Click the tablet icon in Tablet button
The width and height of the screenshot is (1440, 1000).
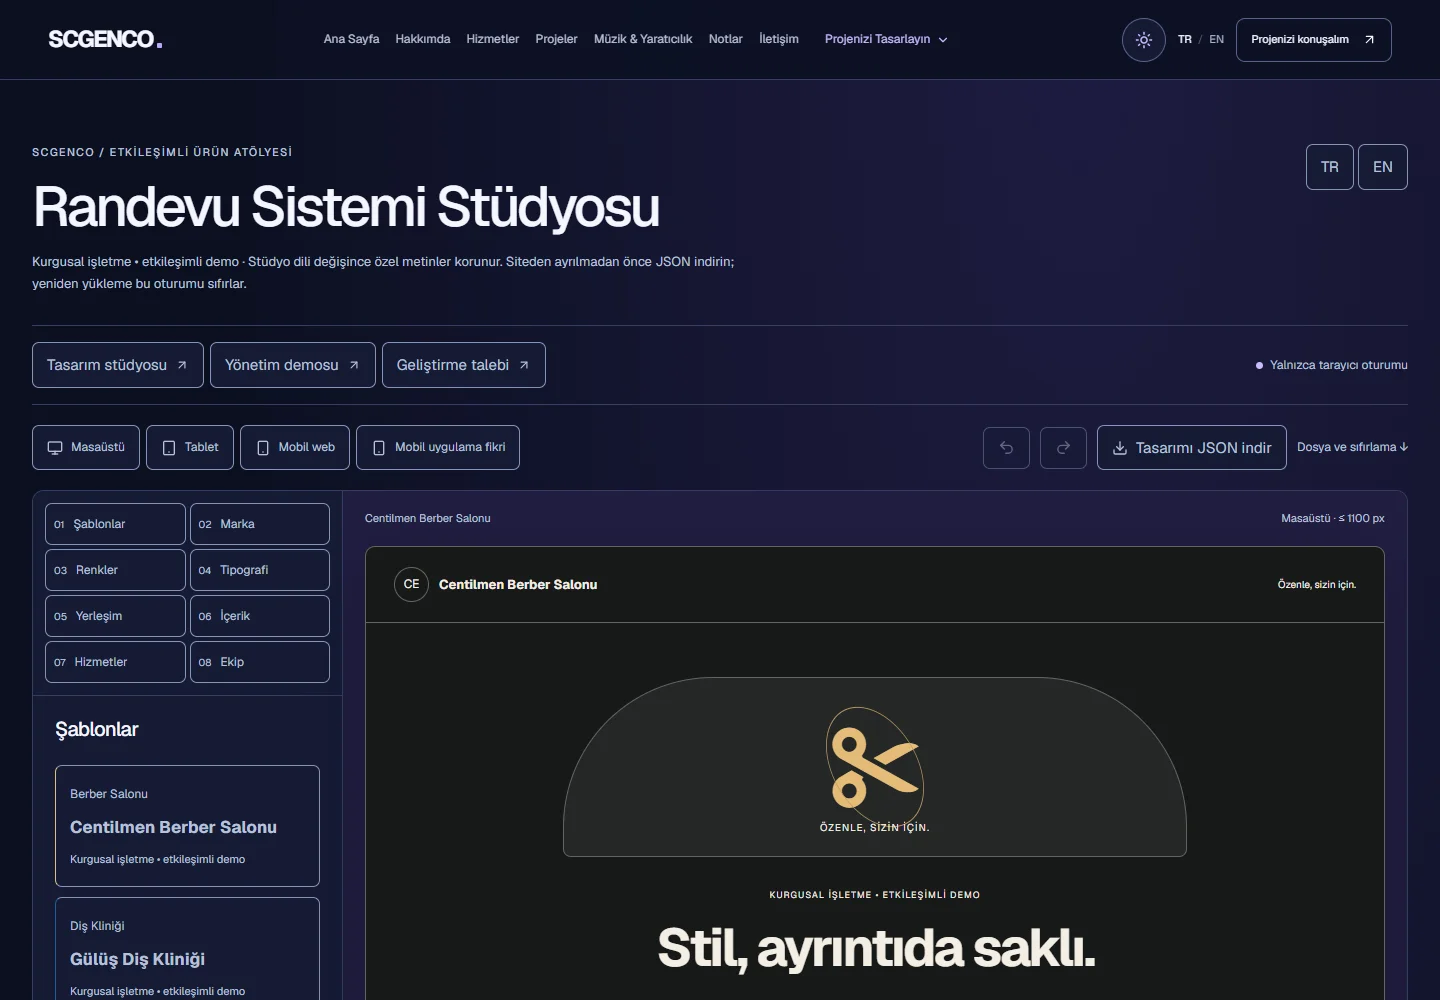[169, 448]
